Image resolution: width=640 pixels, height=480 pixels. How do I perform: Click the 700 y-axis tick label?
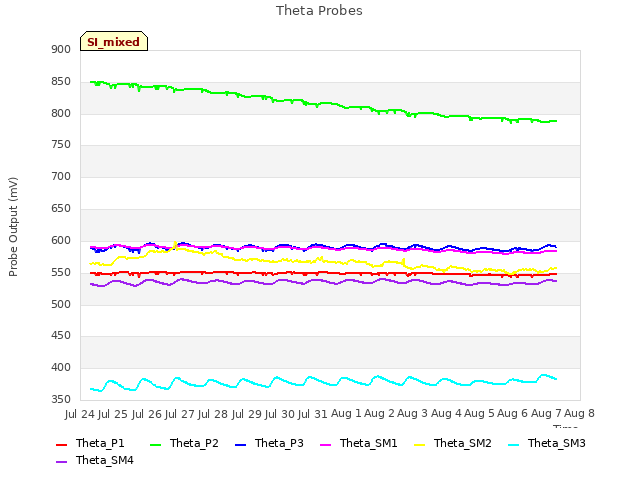(x=61, y=176)
